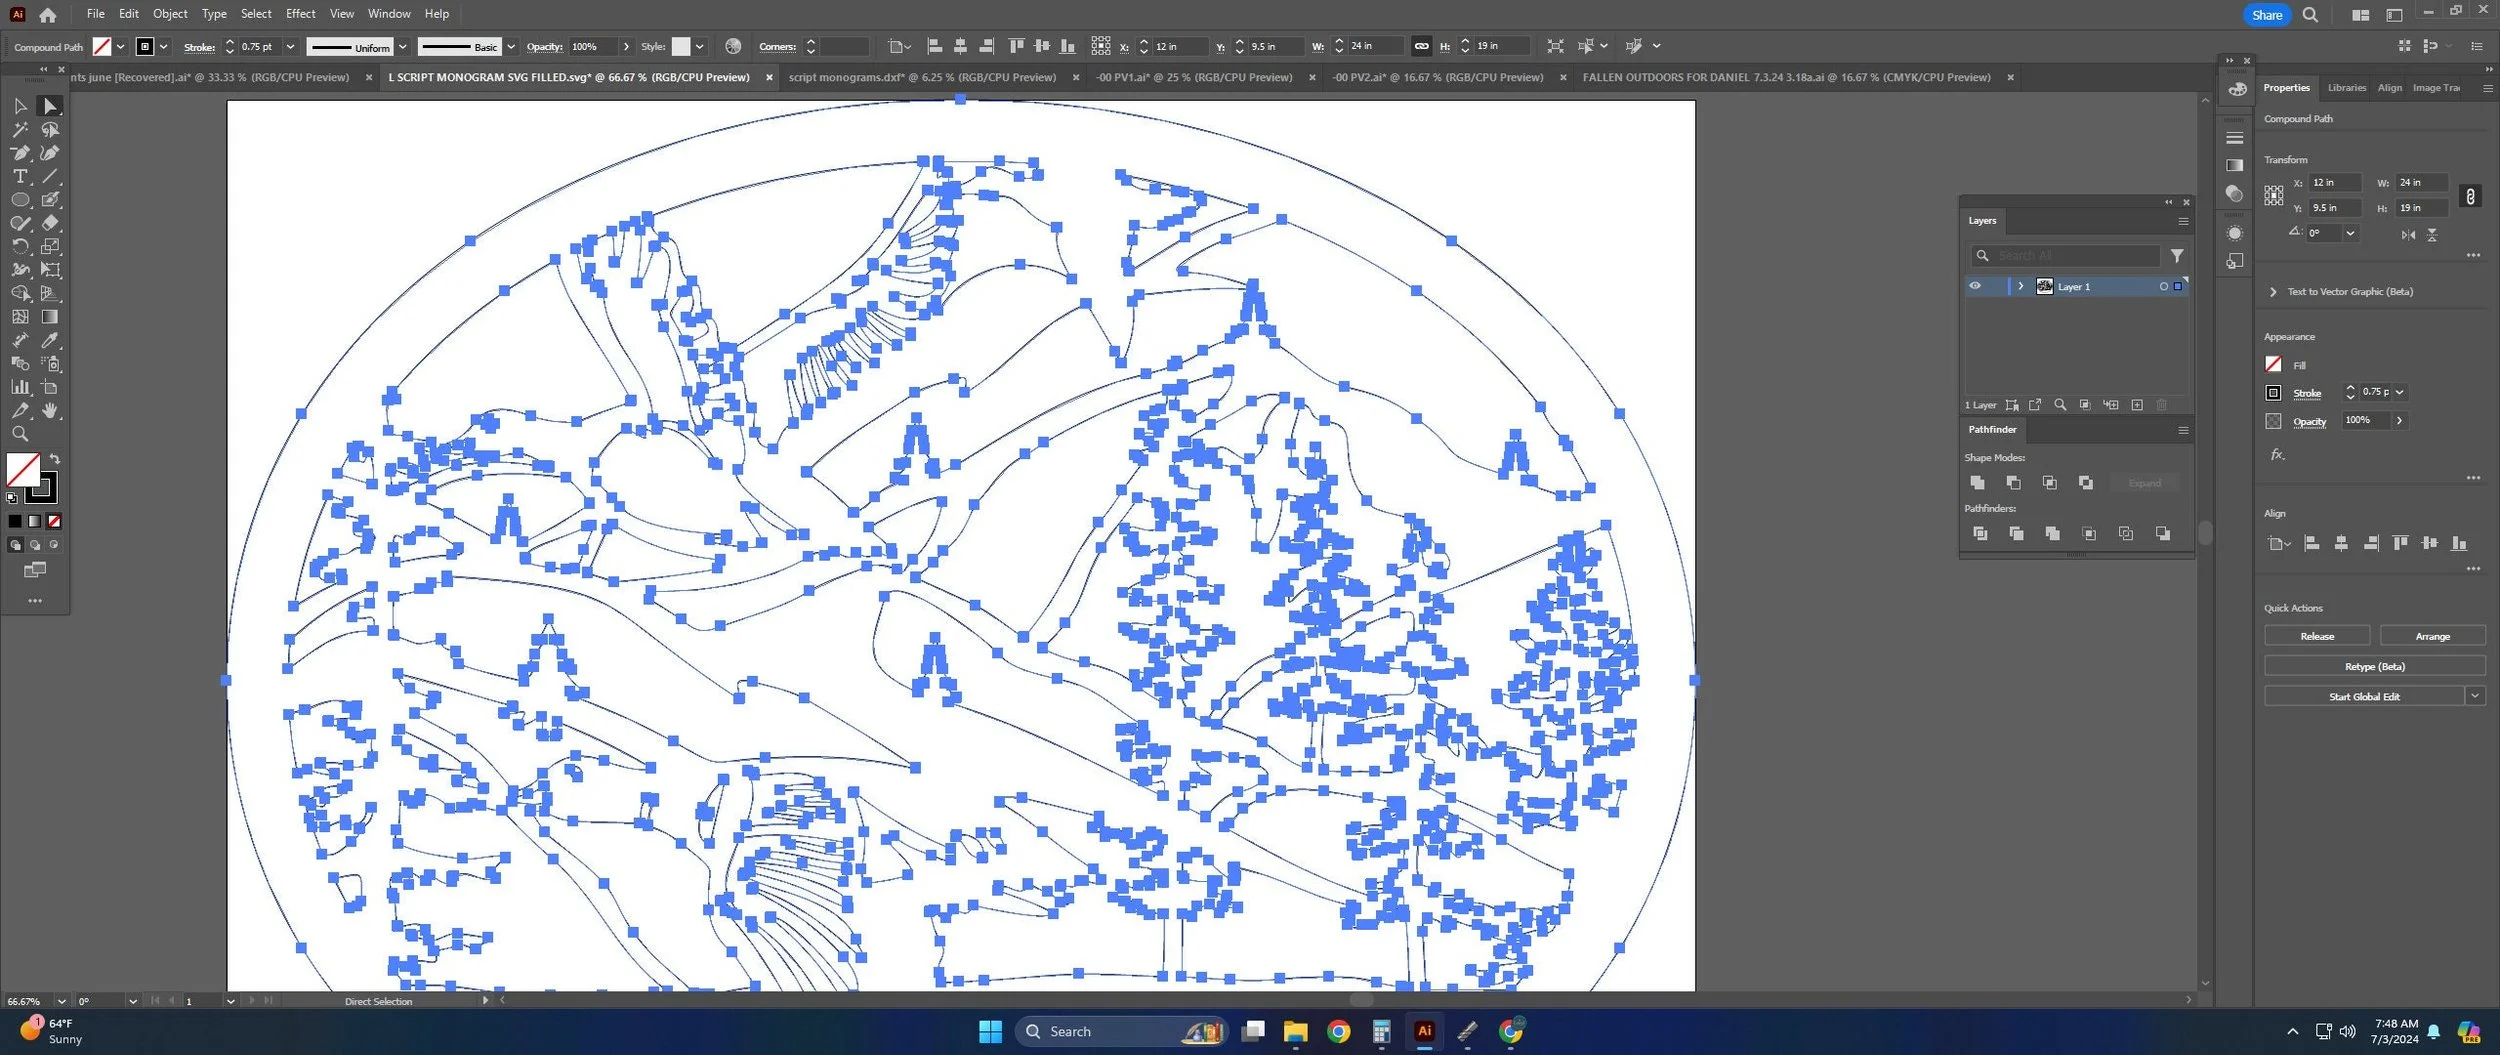Switch to script monograms.dxf document tab
This screenshot has height=1055, width=2500.
pos(922,77)
